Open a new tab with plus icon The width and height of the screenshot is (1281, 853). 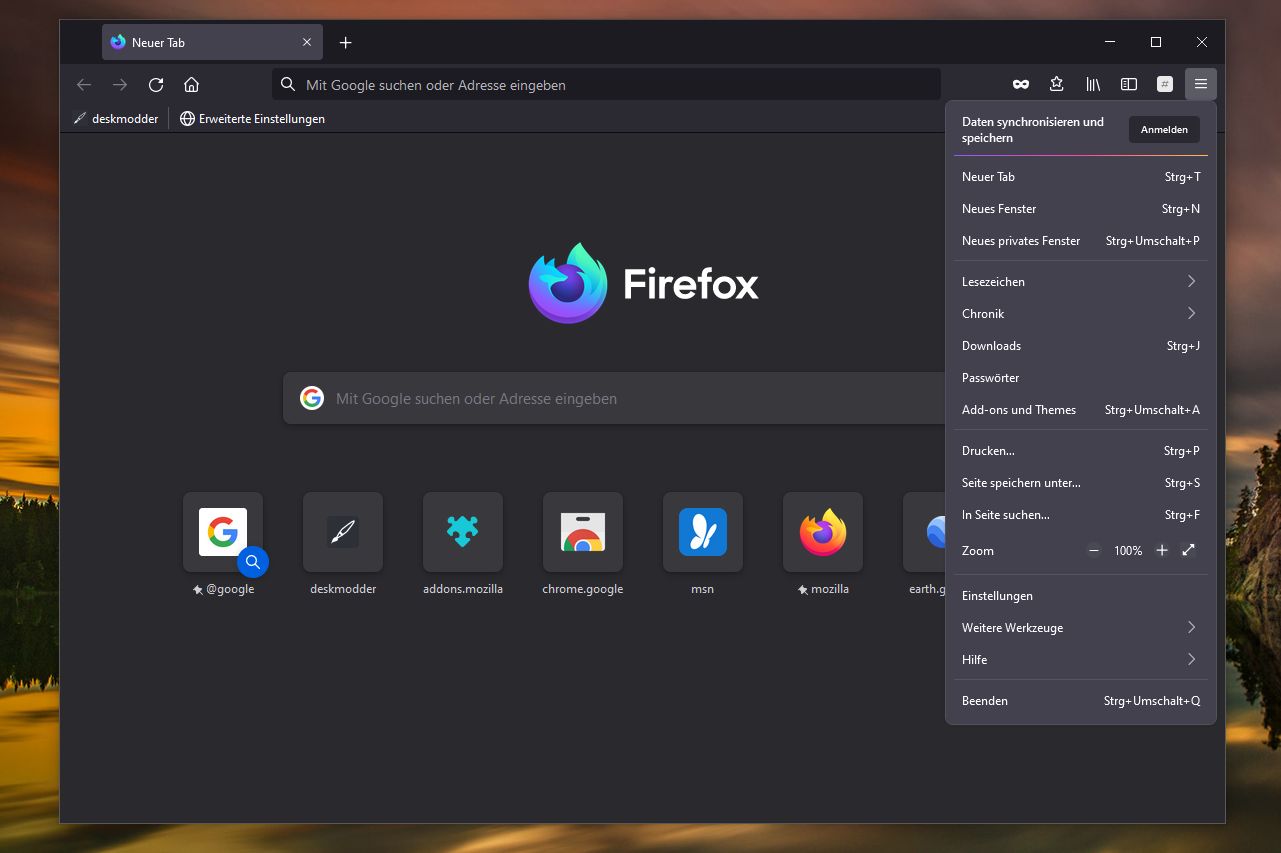[346, 43]
